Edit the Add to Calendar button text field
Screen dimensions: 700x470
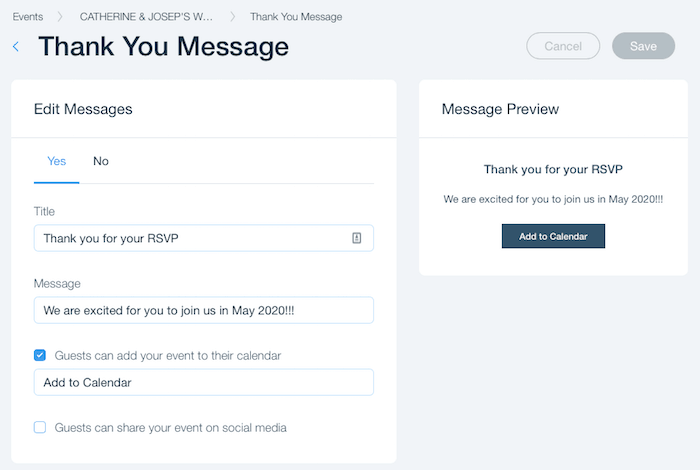point(204,383)
